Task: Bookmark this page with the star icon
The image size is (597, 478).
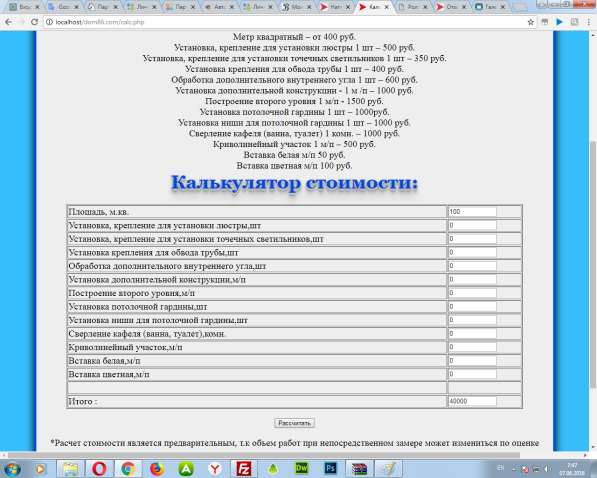Action: 531,22
